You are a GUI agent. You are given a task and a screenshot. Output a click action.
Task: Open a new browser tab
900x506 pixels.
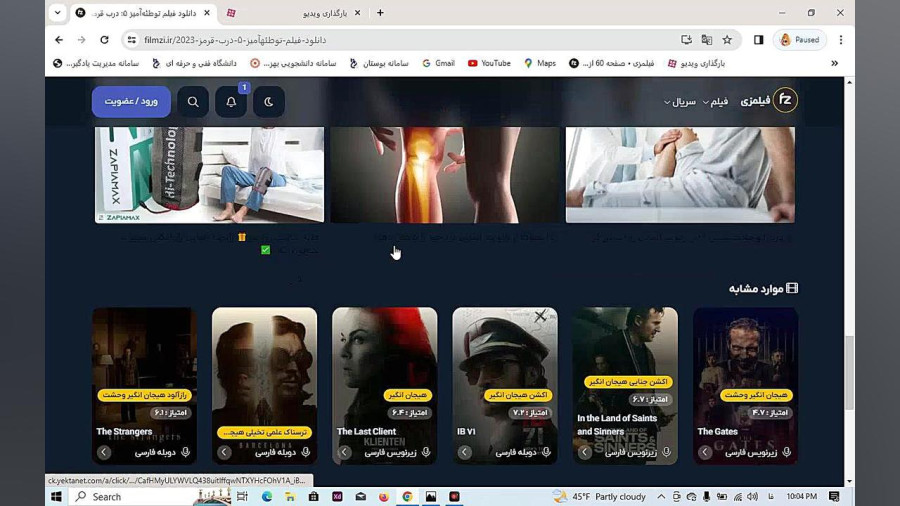click(380, 13)
